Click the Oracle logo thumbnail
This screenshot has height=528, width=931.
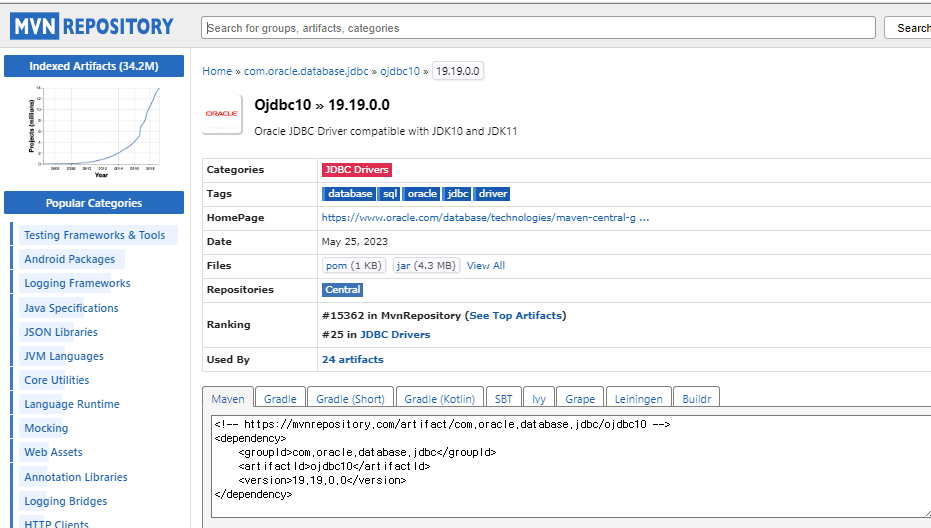(222, 114)
